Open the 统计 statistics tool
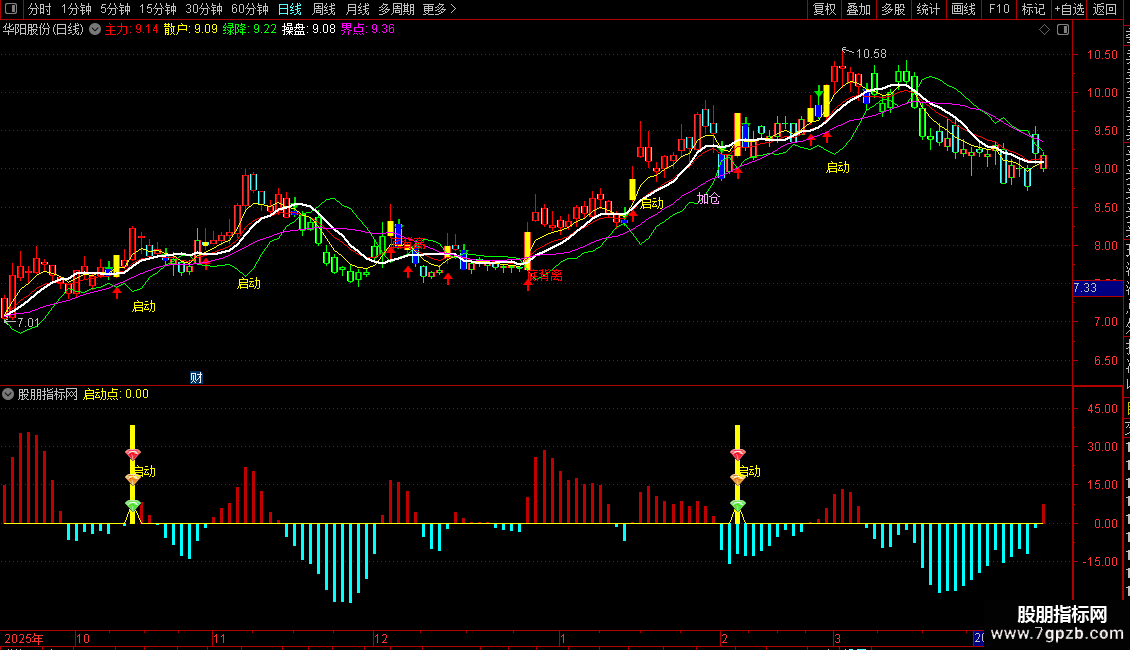1130x650 pixels. click(927, 9)
